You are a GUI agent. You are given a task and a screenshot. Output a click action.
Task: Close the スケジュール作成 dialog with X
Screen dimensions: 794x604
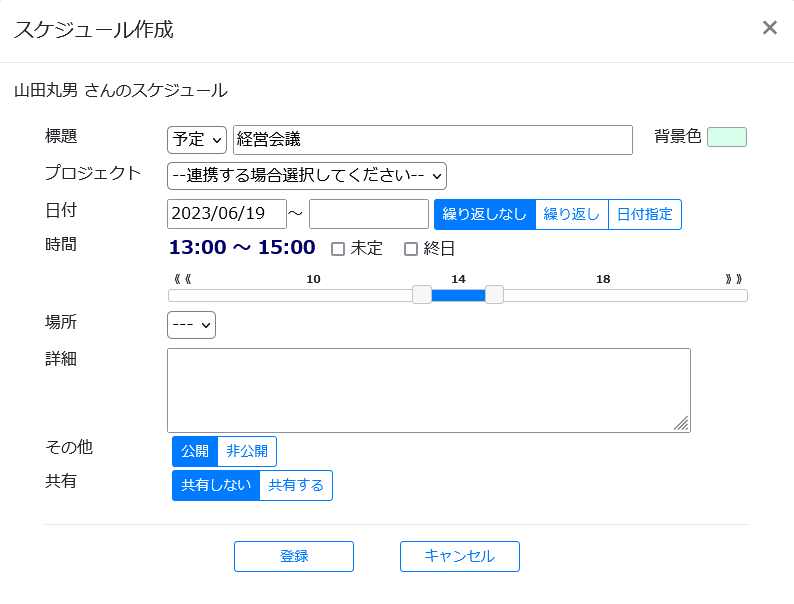click(x=769, y=28)
